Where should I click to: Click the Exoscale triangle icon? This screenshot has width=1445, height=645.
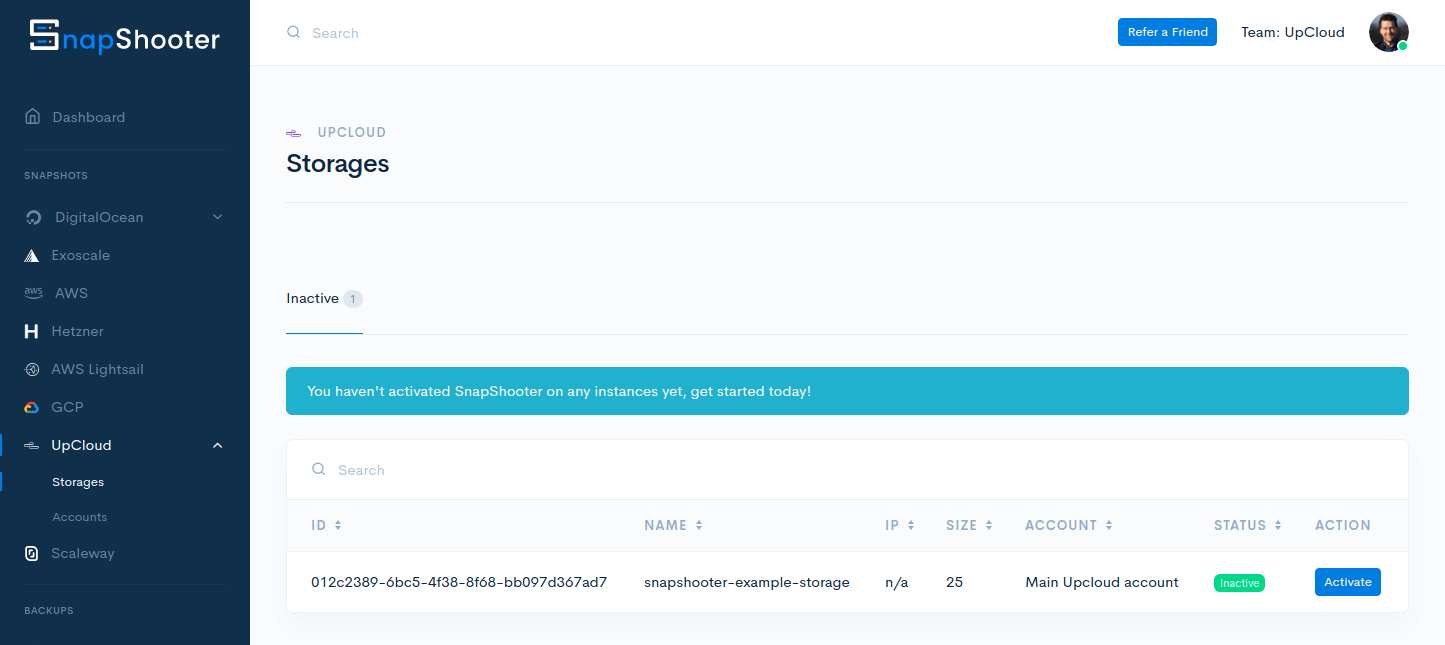click(x=32, y=256)
